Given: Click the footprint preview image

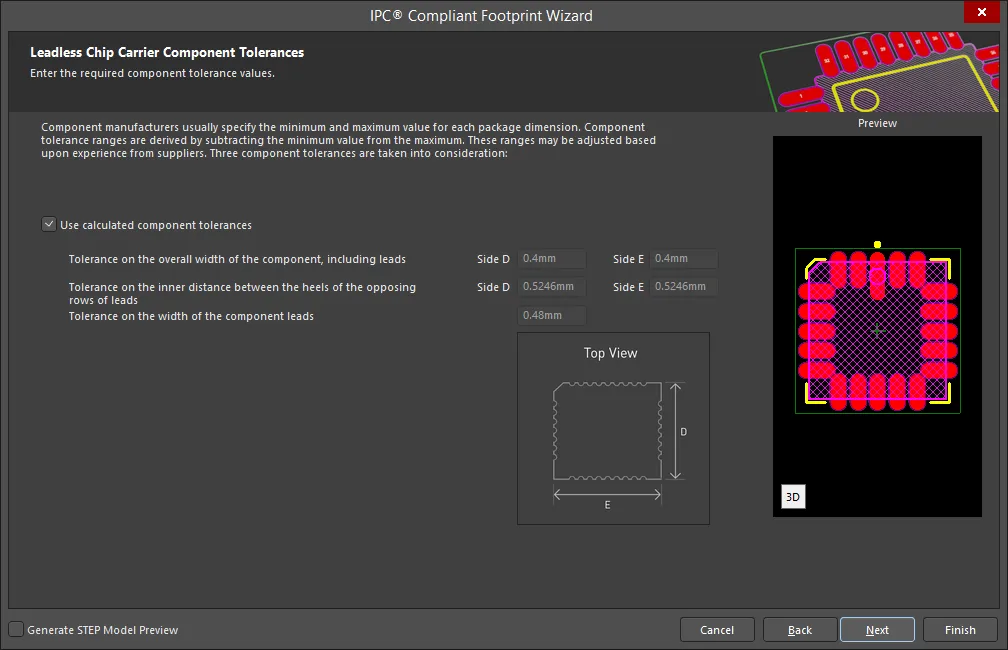Looking at the screenshot, I should [877, 326].
